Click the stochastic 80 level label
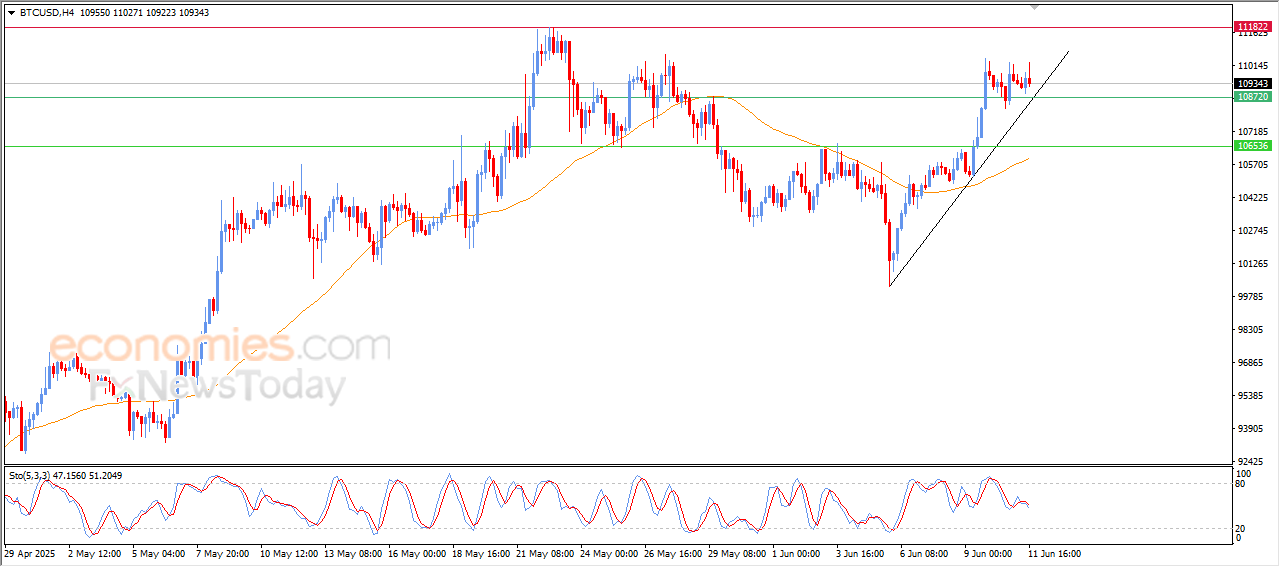1280x567 pixels. (x=1241, y=484)
